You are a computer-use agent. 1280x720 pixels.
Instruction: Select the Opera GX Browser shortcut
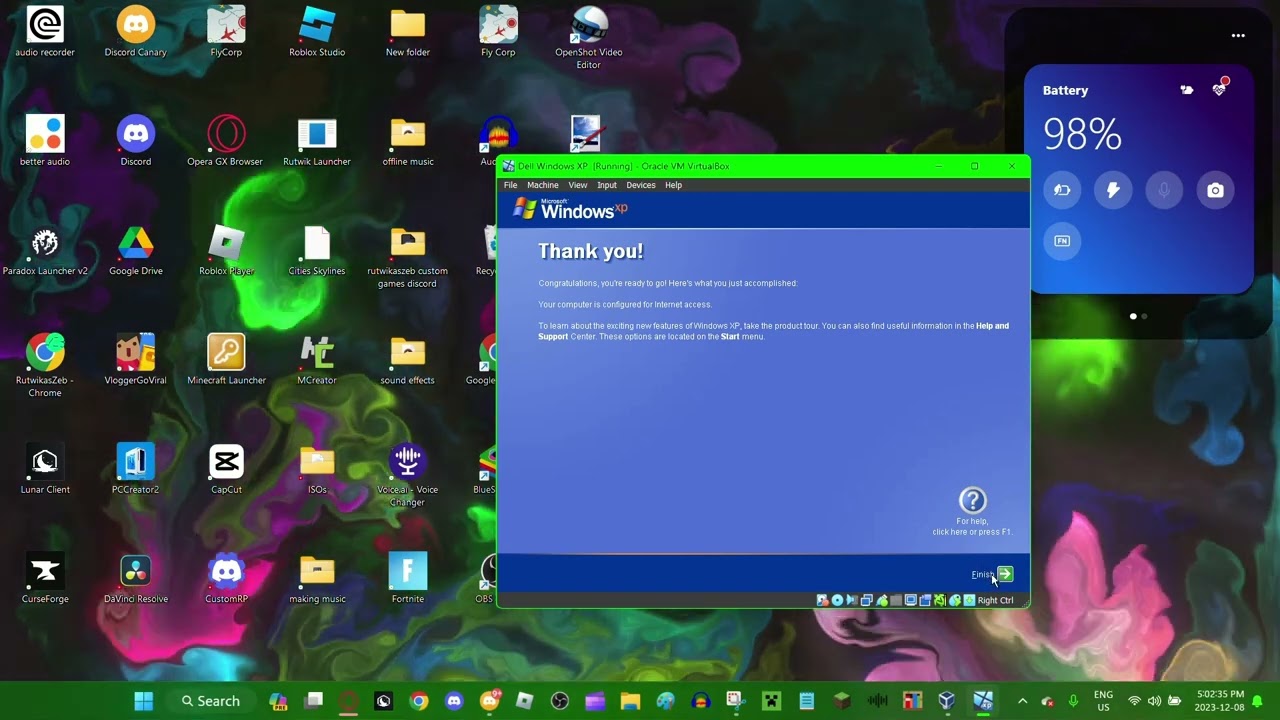tap(226, 141)
